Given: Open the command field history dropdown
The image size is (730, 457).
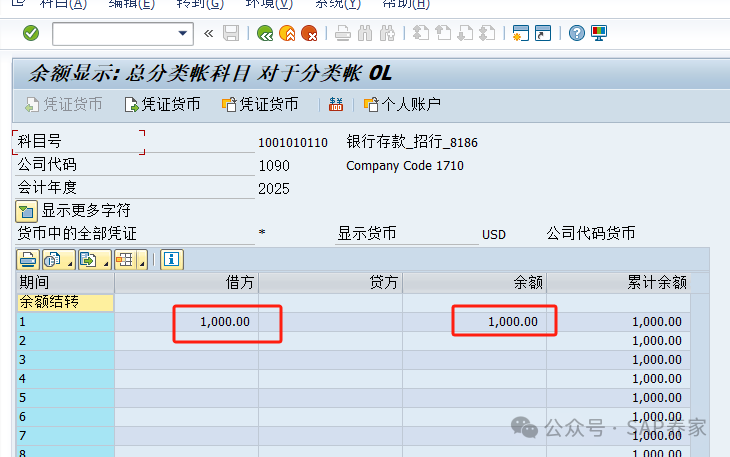Looking at the screenshot, I should point(183,34).
